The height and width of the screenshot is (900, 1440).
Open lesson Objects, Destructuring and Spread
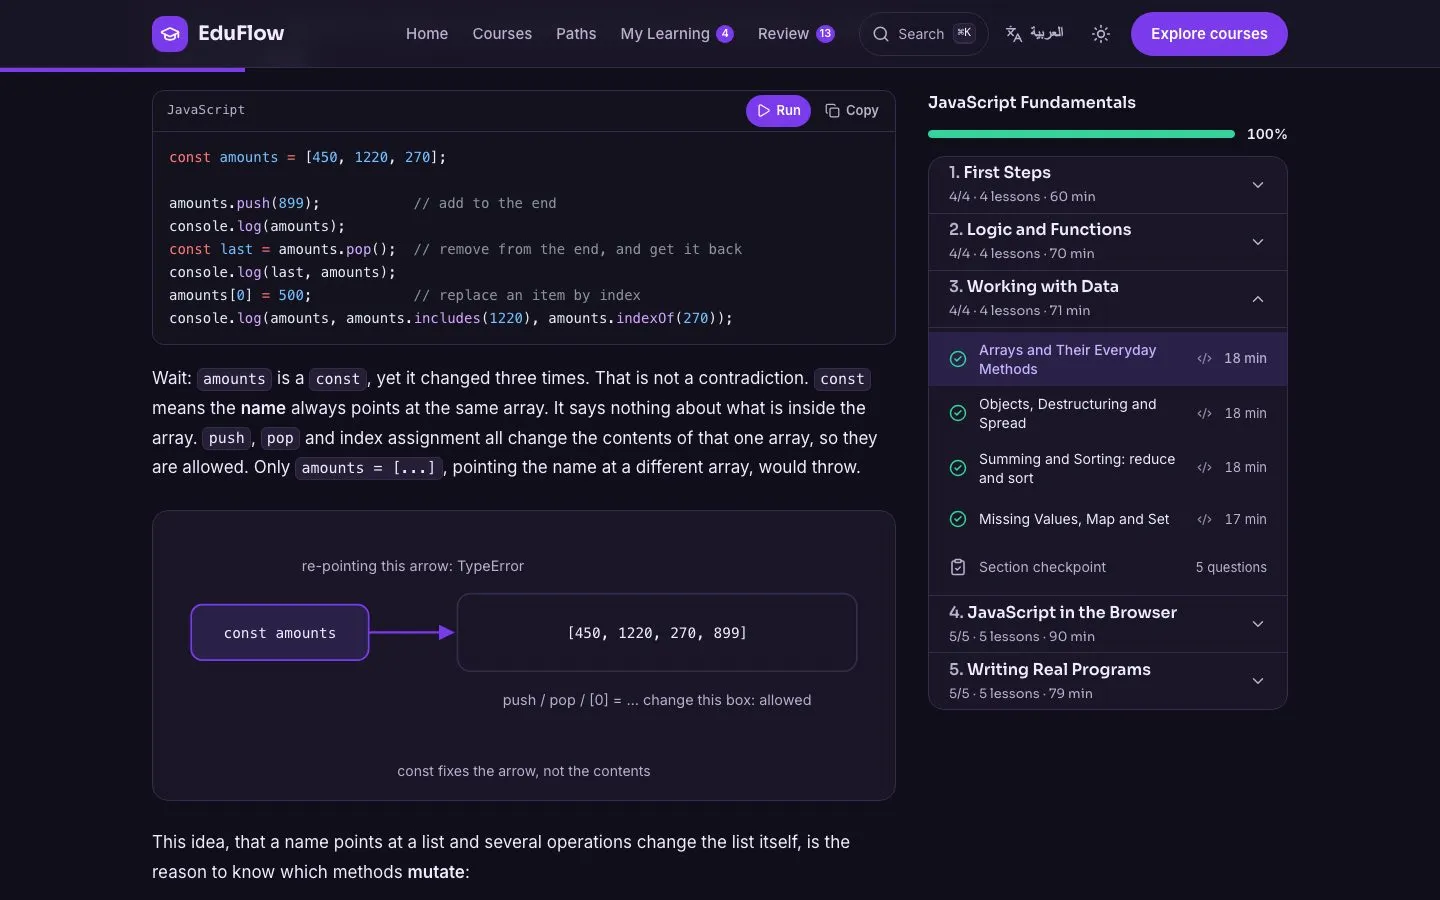[1108, 414]
